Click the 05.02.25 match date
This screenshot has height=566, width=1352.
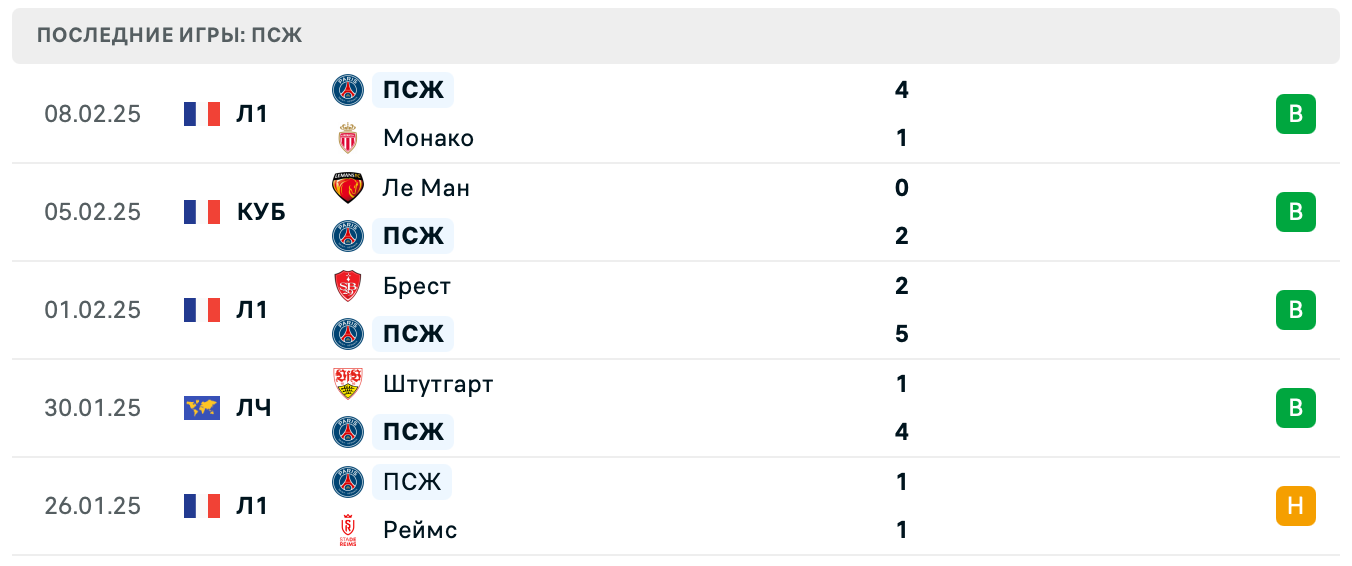tap(93, 212)
